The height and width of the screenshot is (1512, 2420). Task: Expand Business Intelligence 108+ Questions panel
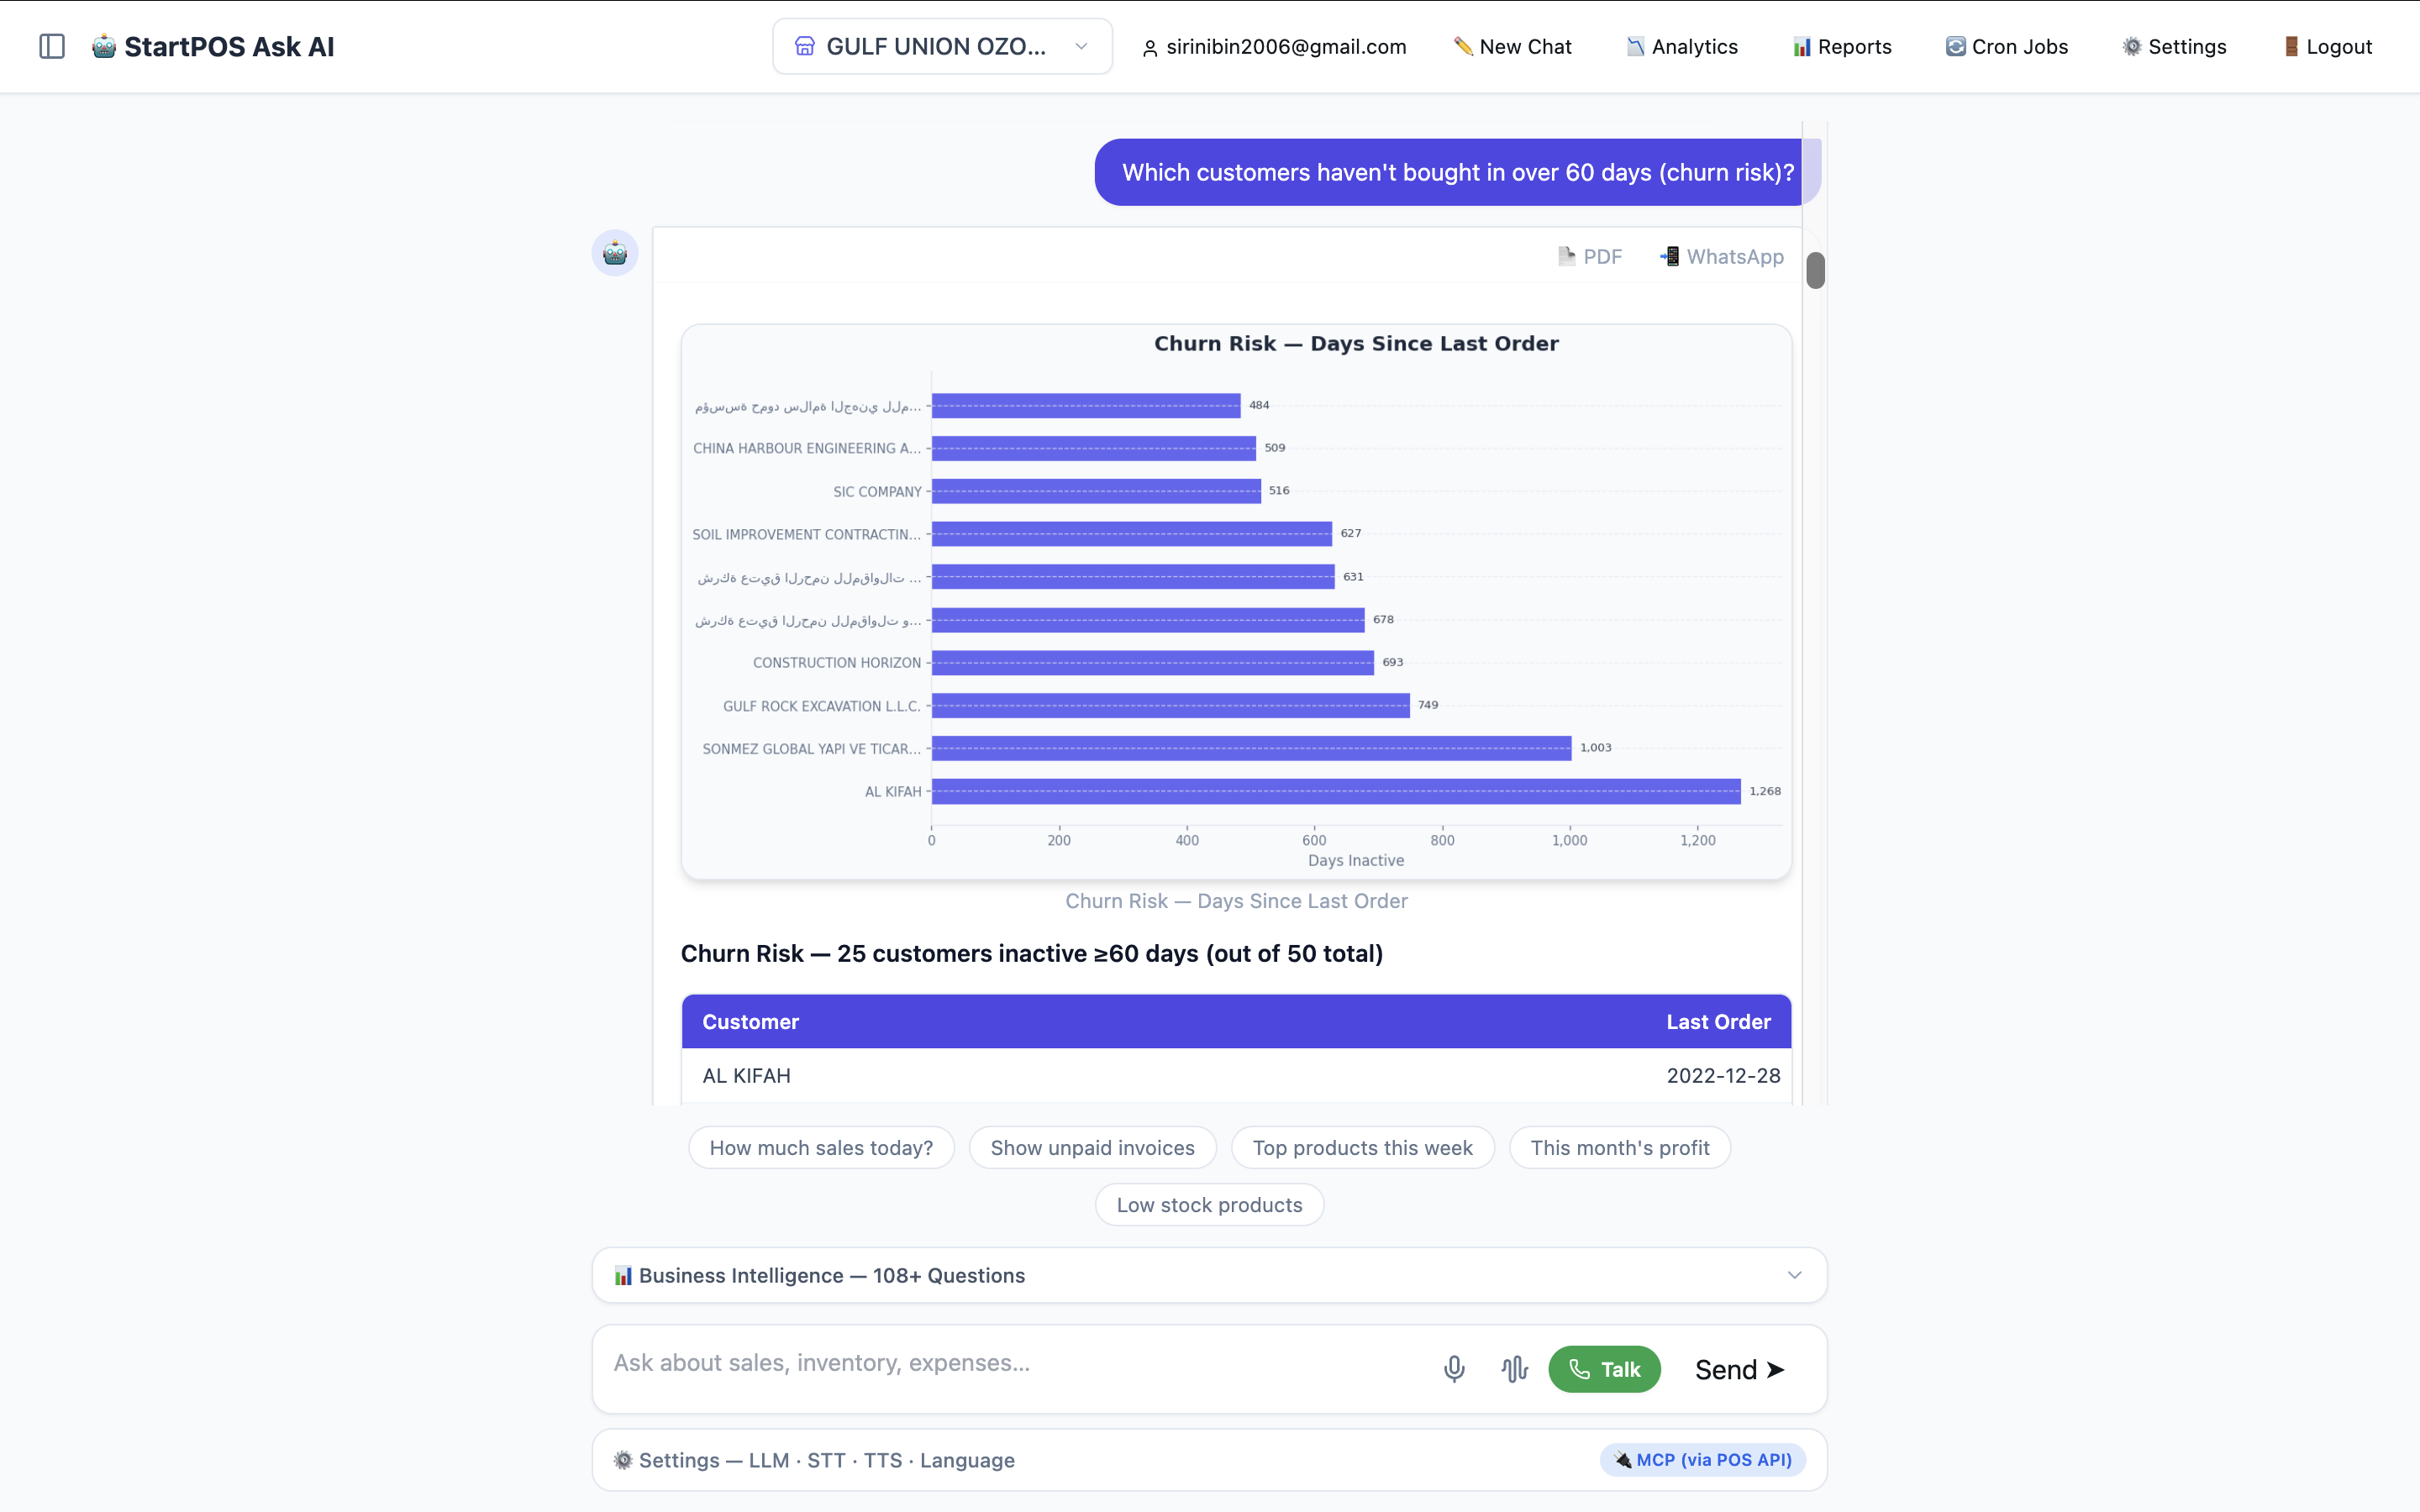tap(1209, 1275)
